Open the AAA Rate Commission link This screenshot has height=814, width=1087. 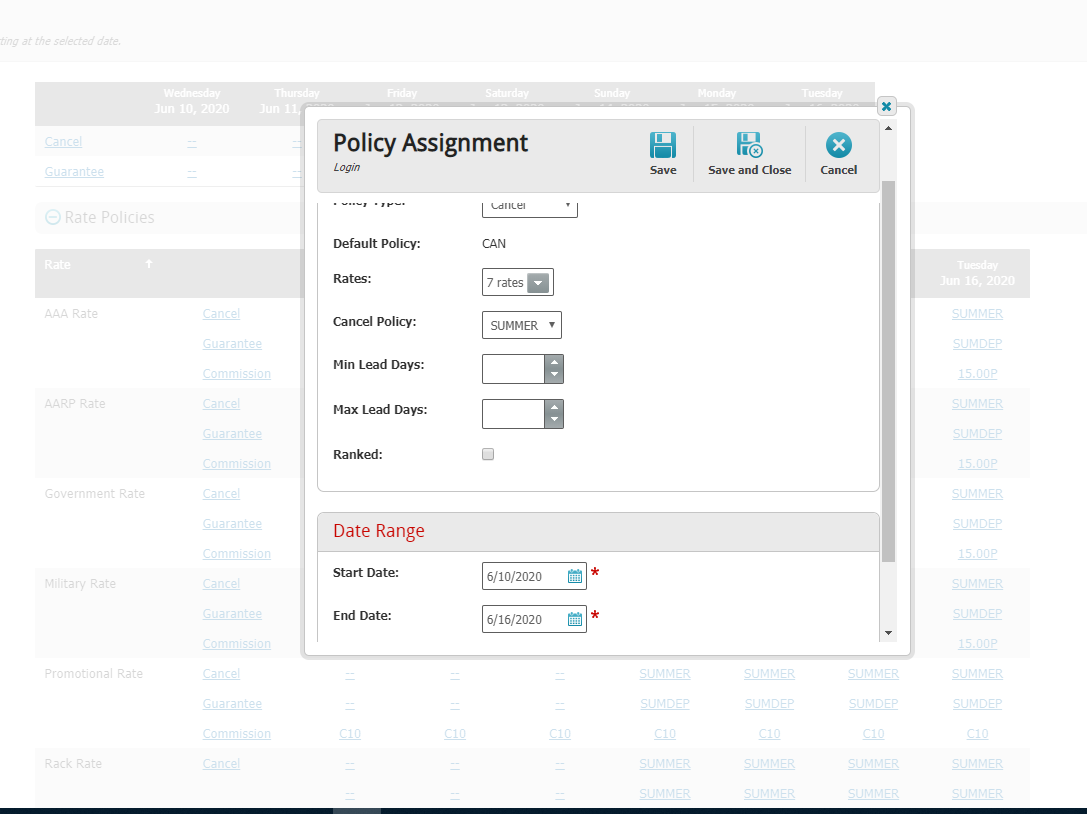coord(236,373)
